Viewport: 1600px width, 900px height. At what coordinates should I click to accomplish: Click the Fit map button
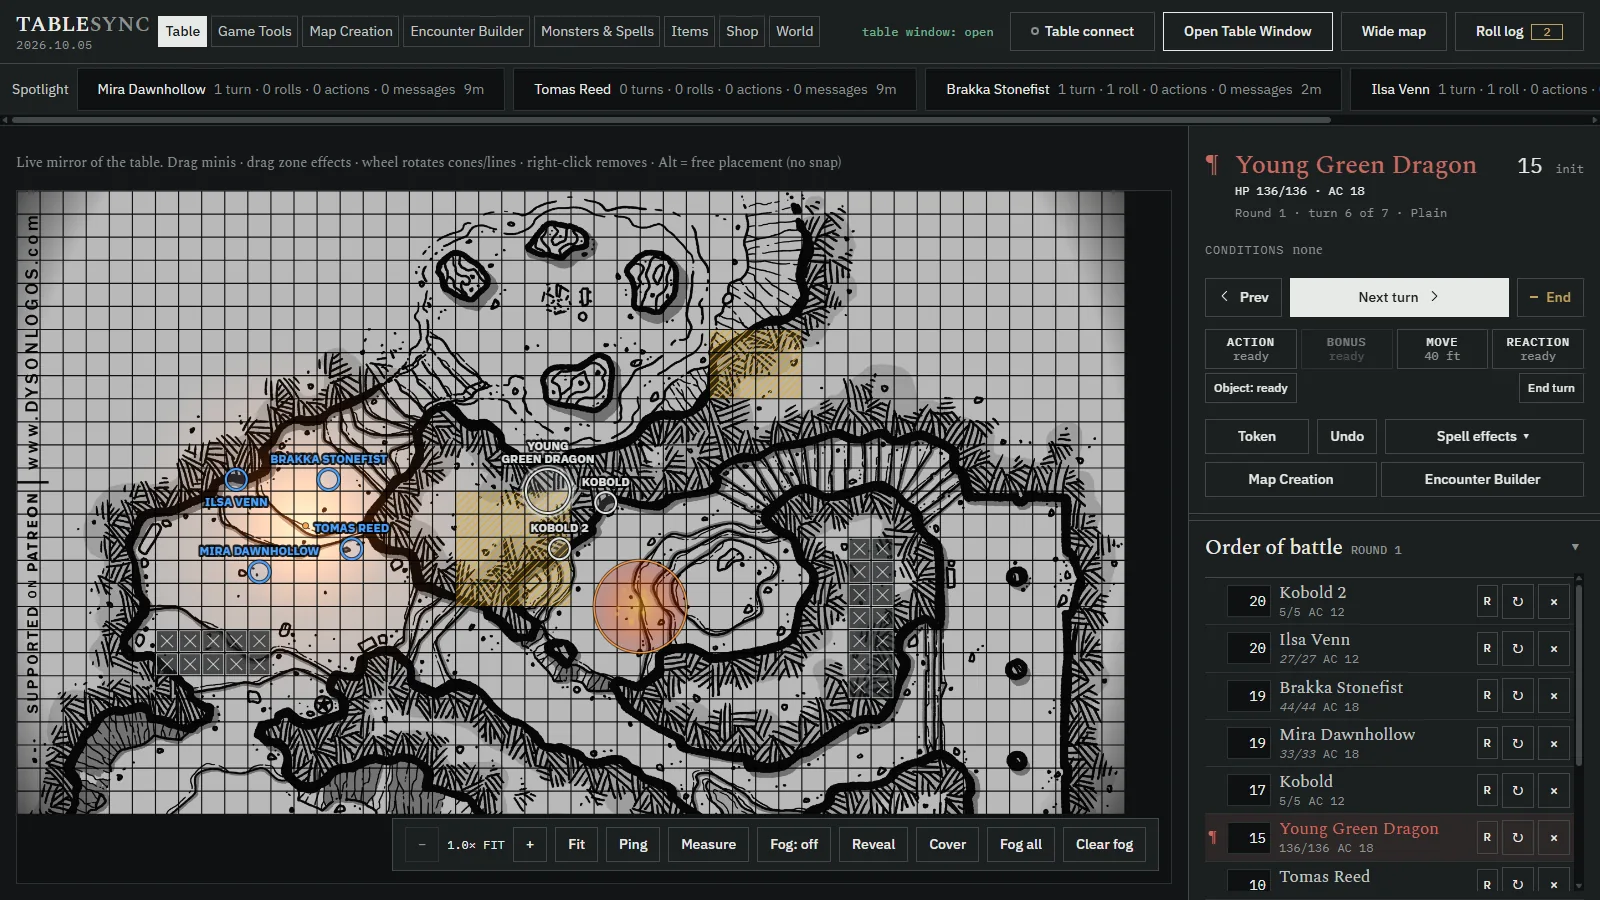click(x=576, y=844)
